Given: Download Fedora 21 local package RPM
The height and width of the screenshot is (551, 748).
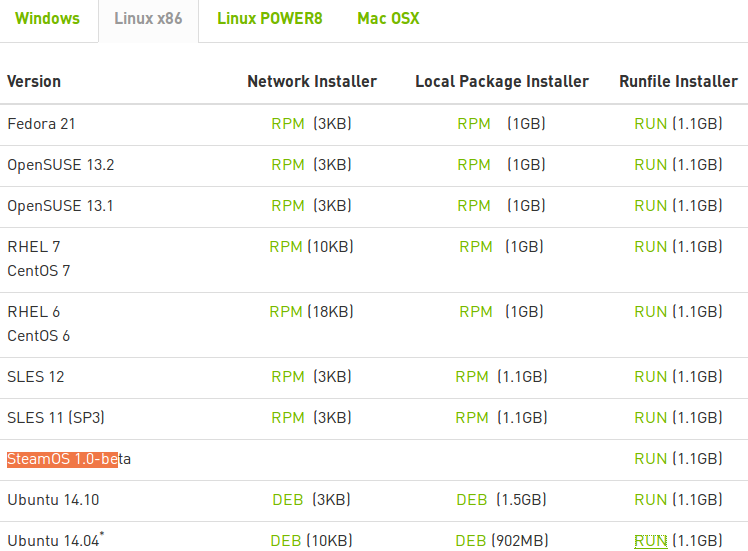Looking at the screenshot, I should point(474,124).
